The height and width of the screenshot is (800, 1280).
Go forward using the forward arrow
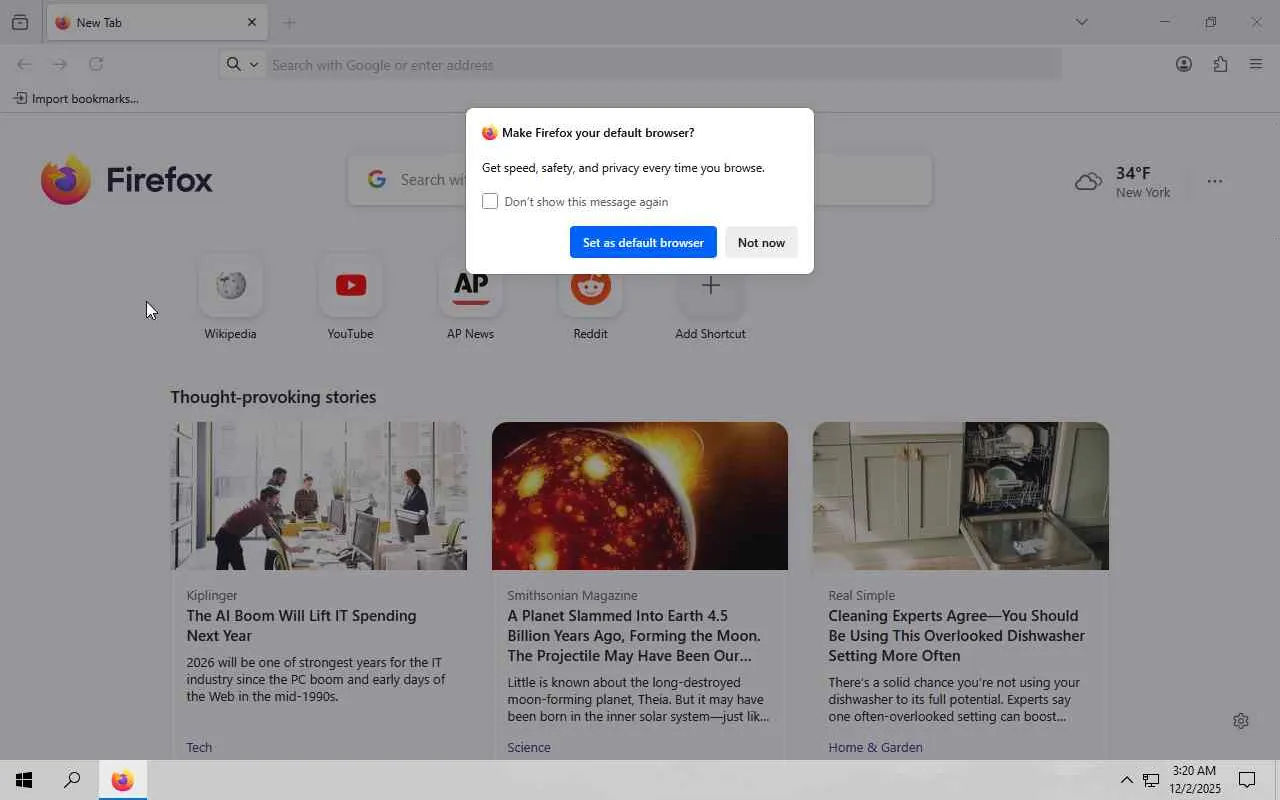(x=60, y=64)
